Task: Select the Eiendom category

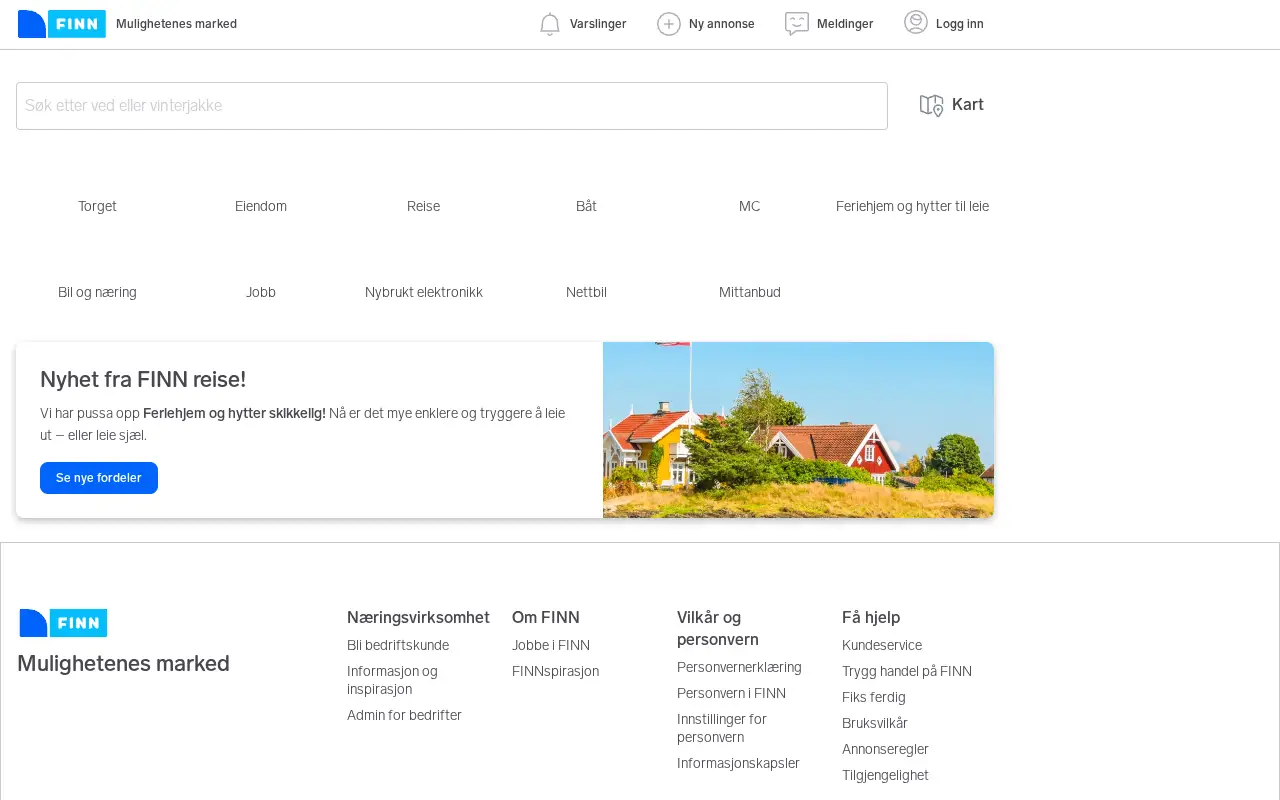Action: click(x=261, y=206)
